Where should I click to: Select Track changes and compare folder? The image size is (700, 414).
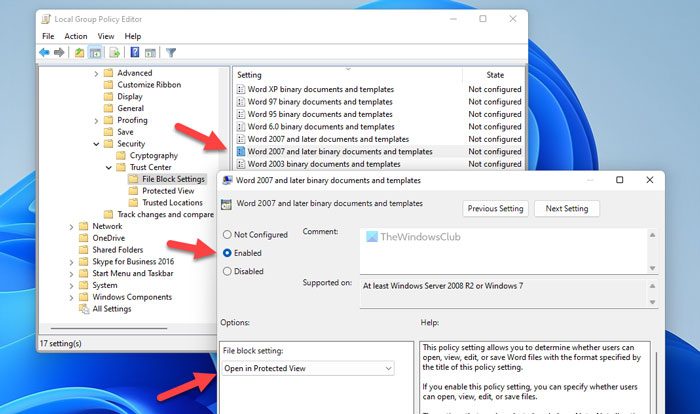[x=165, y=214]
